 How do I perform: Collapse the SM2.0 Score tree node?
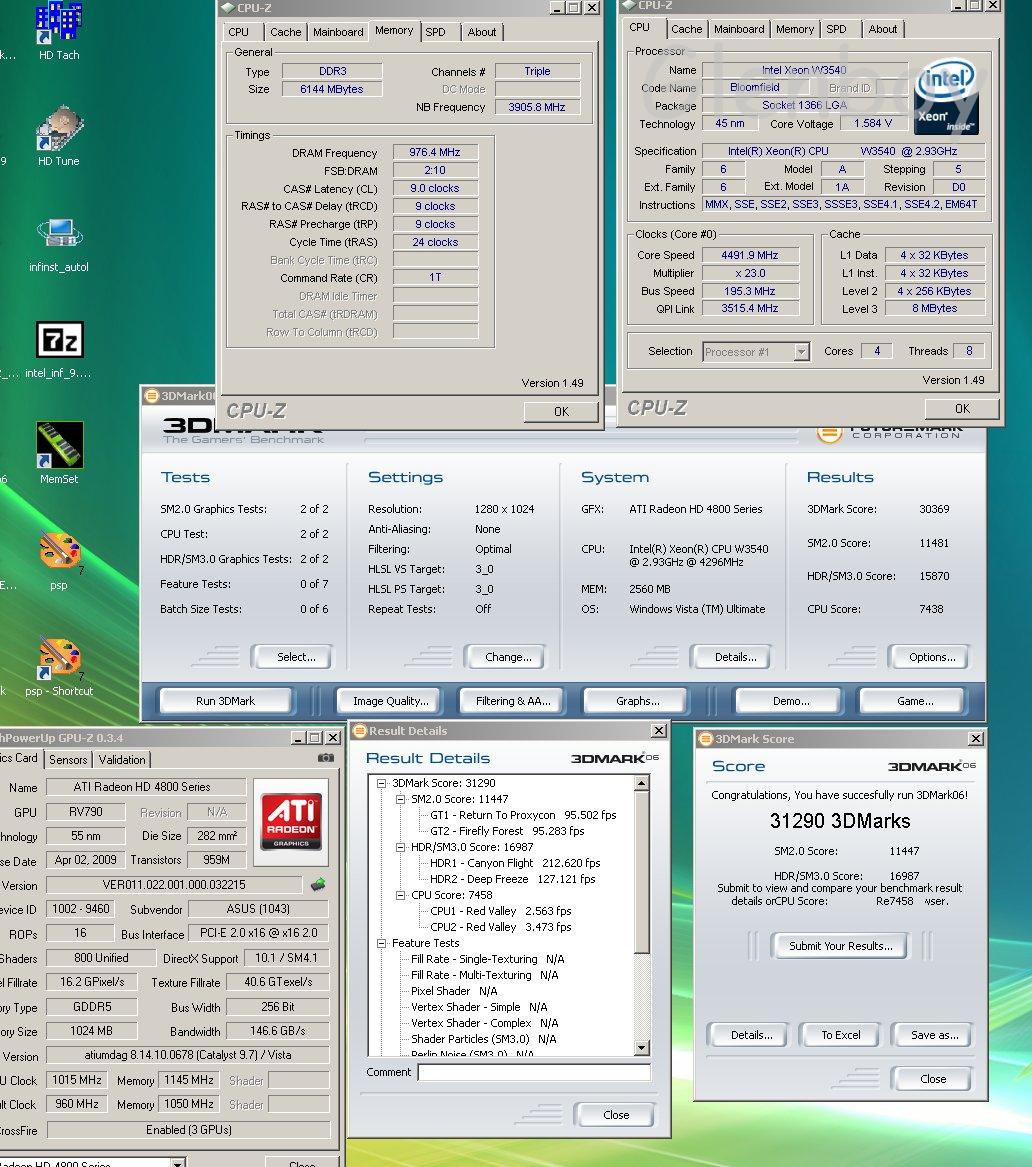401,799
